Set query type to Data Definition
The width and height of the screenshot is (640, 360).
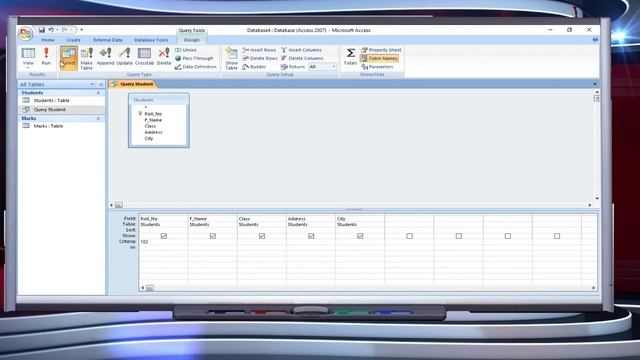pyautogui.click(x=196, y=67)
